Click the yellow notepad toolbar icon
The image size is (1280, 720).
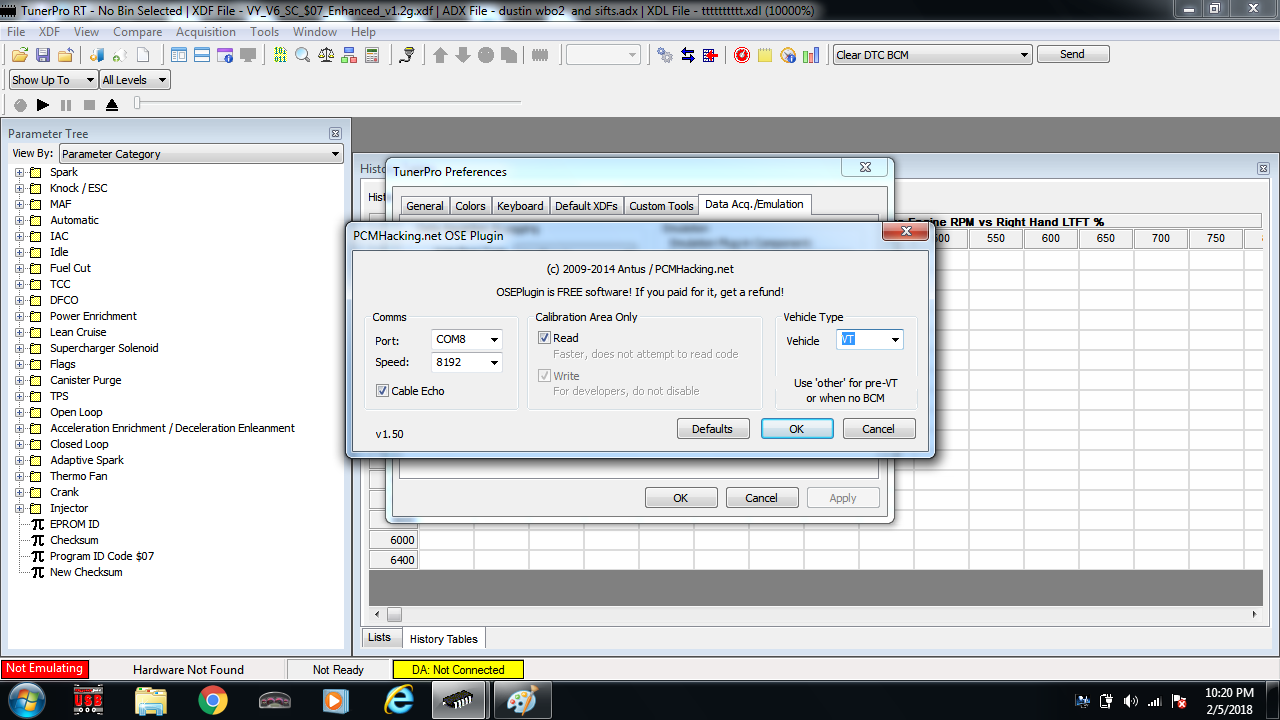[765, 55]
